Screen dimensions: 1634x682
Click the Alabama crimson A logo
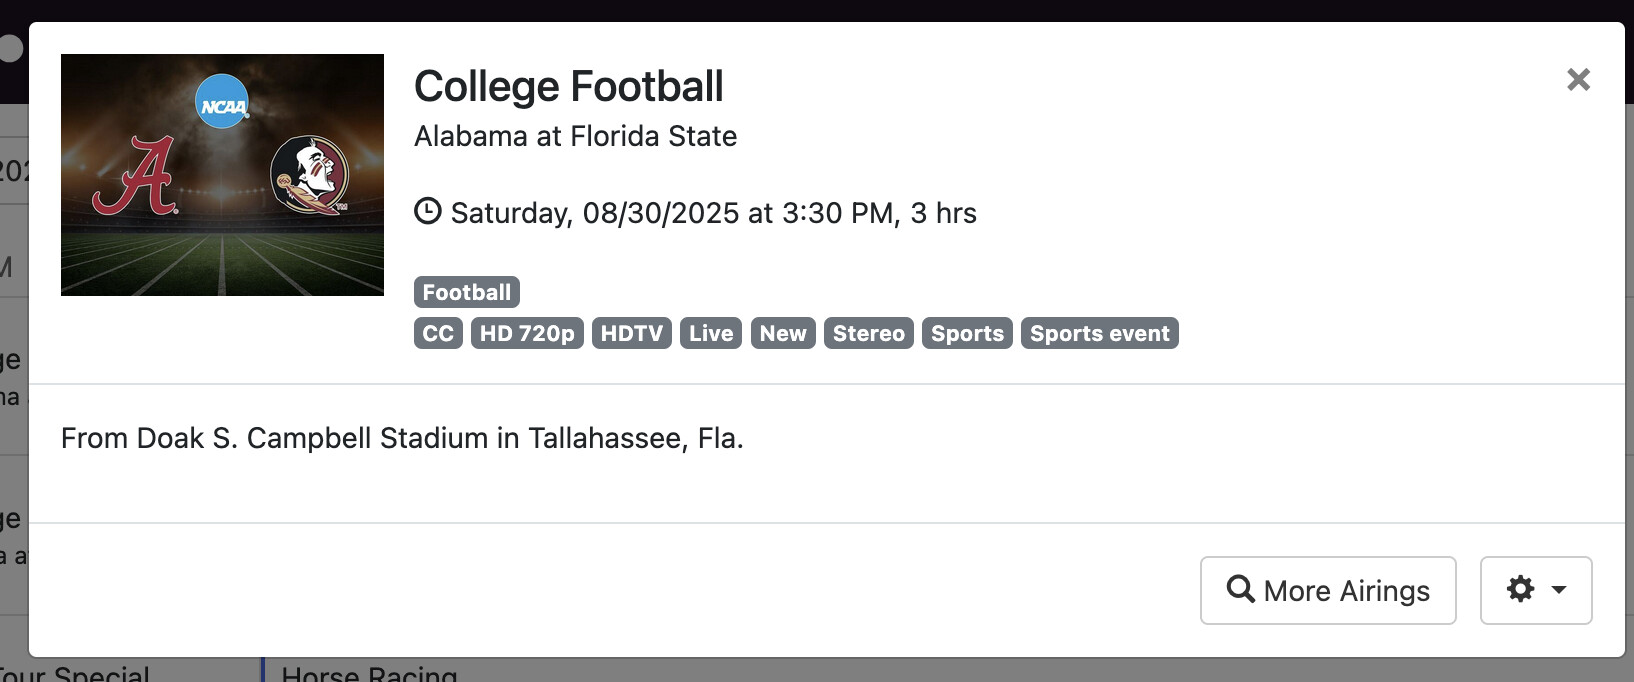pyautogui.click(x=136, y=178)
